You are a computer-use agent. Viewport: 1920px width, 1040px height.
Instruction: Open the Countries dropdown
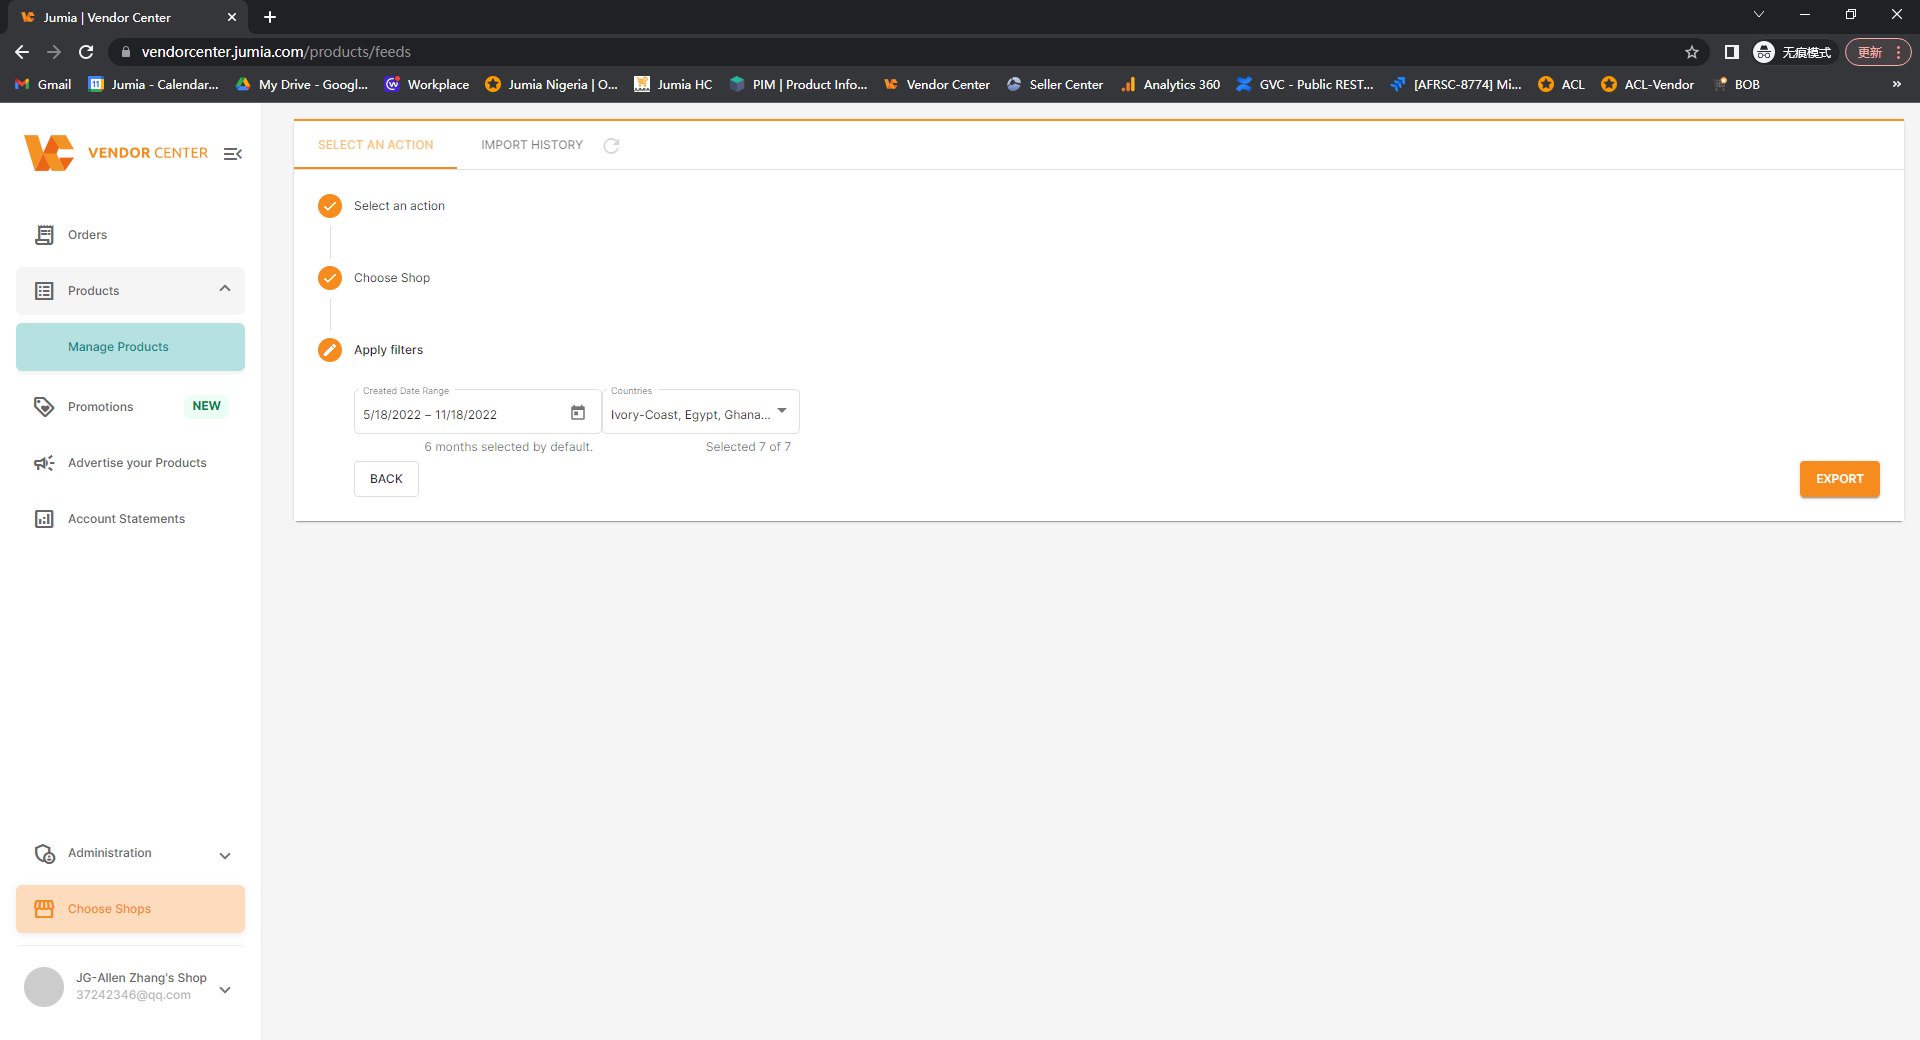click(x=781, y=411)
